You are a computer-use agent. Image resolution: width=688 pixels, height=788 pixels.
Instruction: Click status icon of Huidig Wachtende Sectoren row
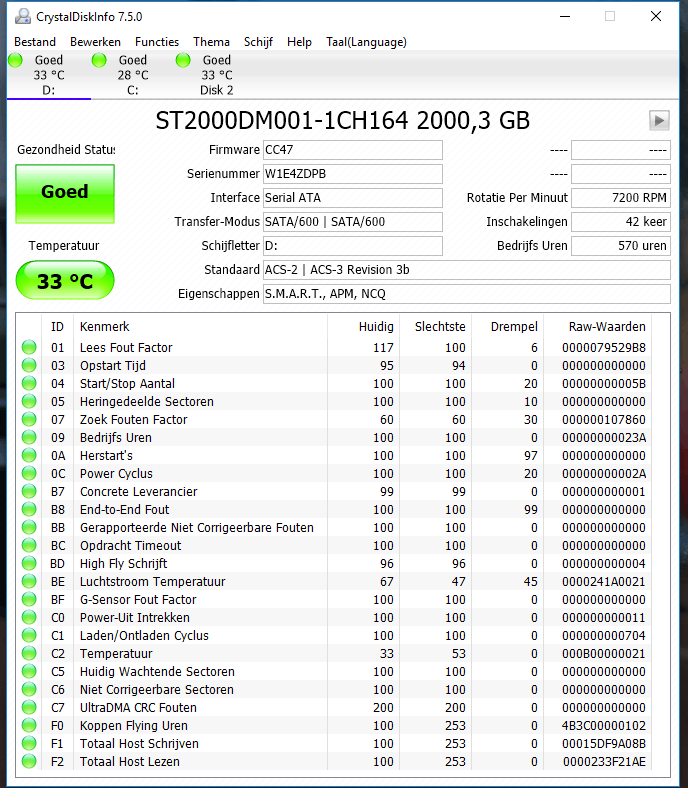point(29,671)
